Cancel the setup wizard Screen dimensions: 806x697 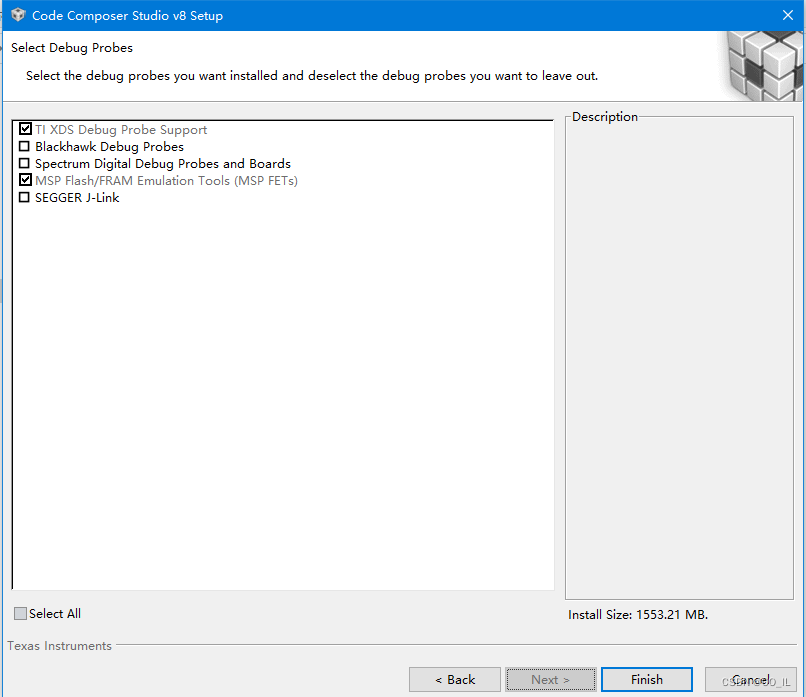tap(750, 680)
